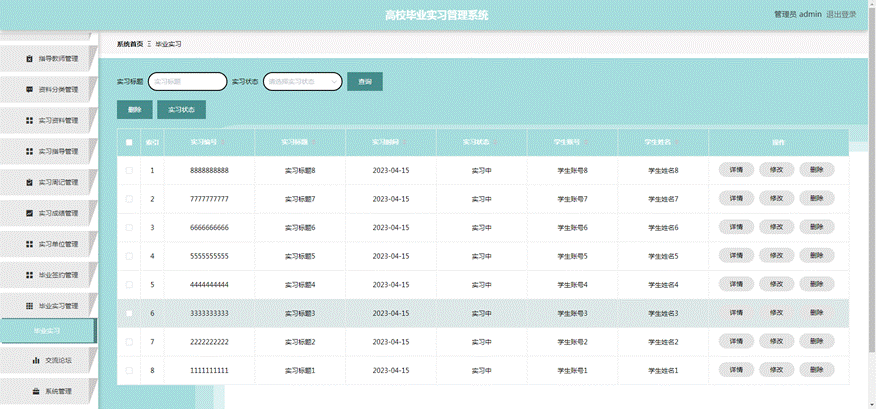Check the box for row 3333333333
876x409 pixels.
coord(129,313)
